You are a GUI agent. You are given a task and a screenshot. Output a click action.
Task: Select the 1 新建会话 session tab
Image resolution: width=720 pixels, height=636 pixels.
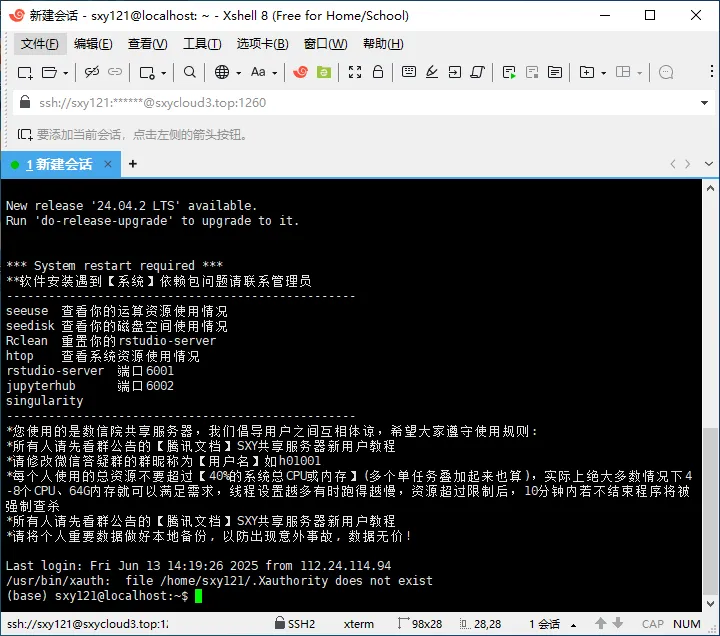pos(58,164)
